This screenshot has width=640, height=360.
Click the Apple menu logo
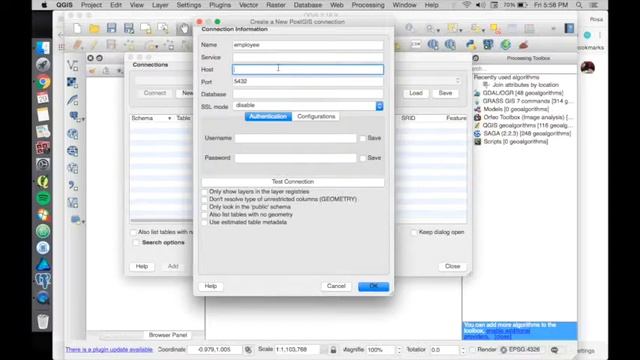44,5
